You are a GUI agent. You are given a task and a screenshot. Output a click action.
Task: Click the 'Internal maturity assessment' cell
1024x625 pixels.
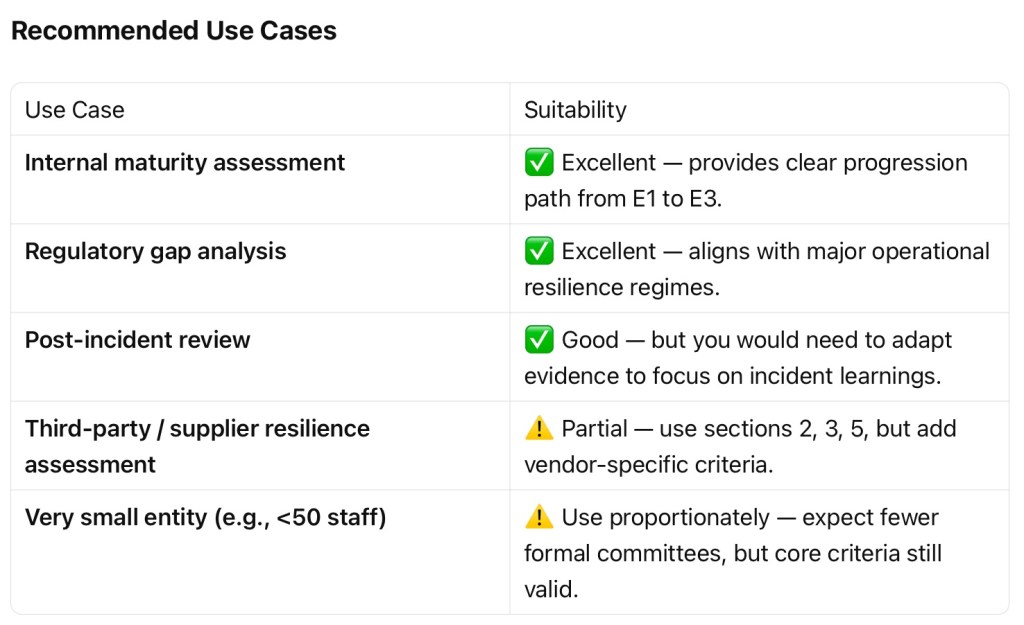pos(185,163)
